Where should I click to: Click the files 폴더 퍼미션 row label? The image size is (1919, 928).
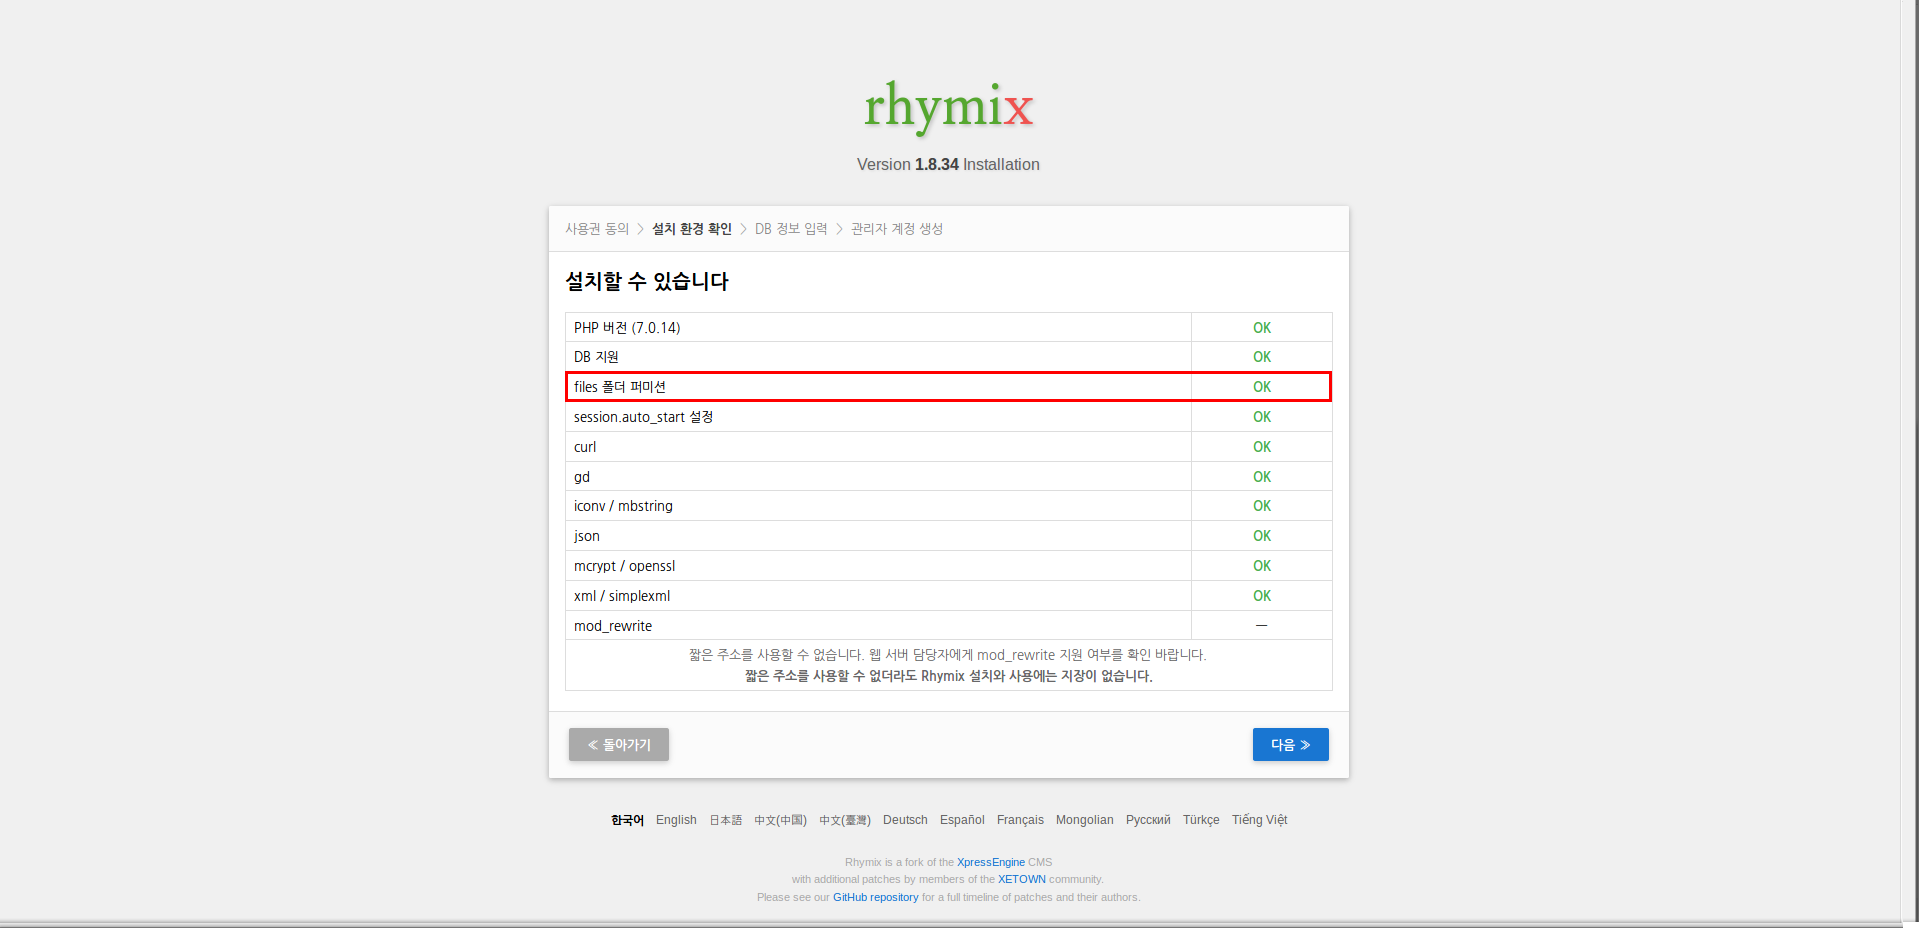(x=620, y=387)
